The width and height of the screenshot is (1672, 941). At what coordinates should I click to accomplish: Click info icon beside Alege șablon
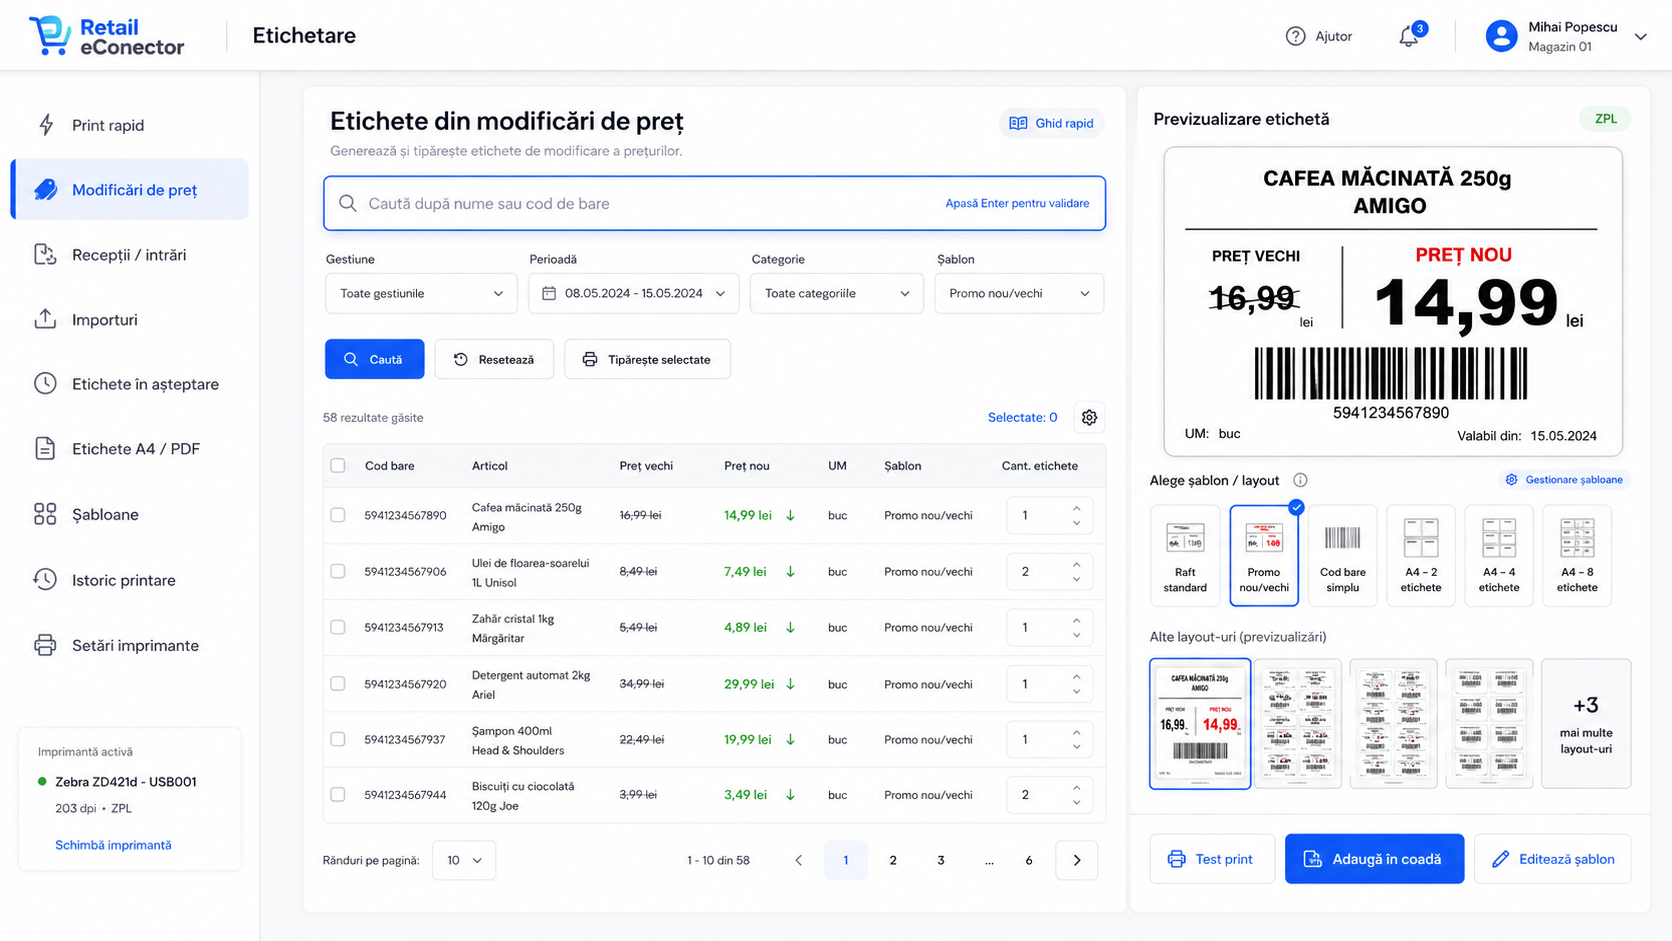point(1300,480)
